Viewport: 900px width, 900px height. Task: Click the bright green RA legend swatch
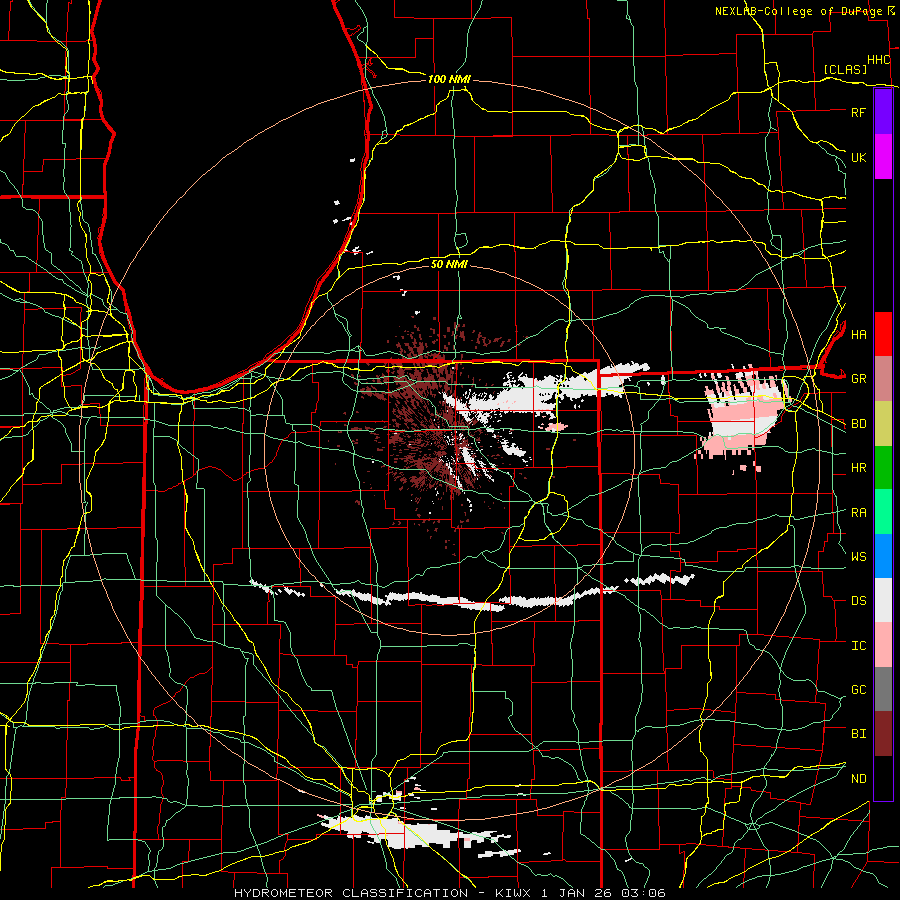pos(883,512)
